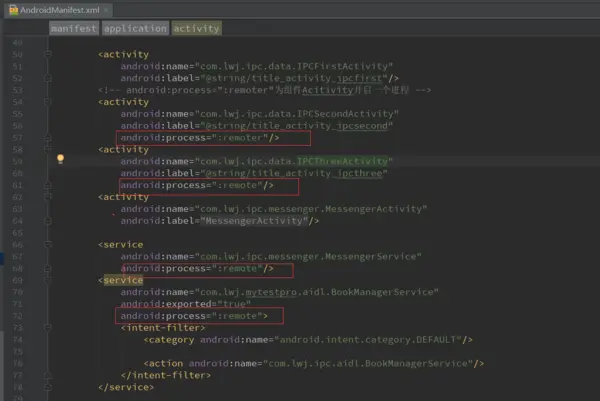The width and height of the screenshot is (600, 401).
Task: Jump to the manifest breadcrumb
Action: [x=74, y=28]
